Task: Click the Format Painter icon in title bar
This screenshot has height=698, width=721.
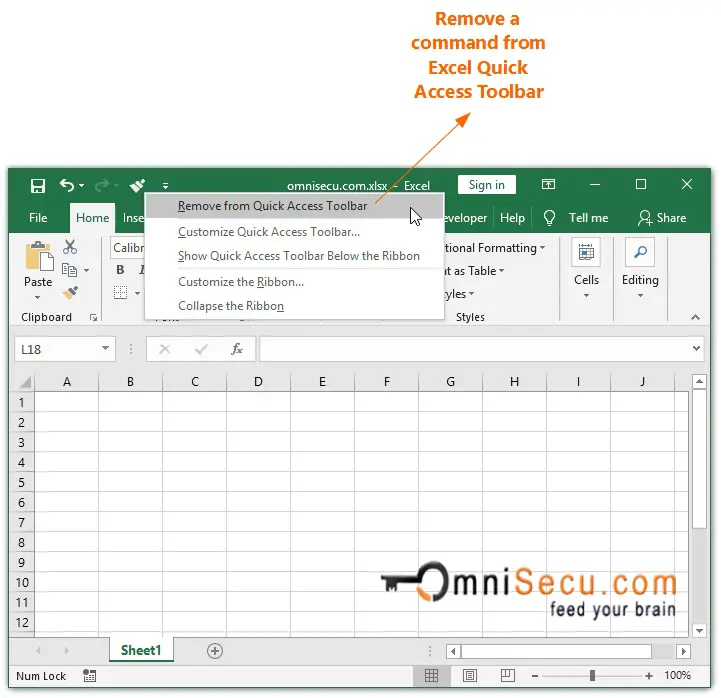Action: [x=137, y=185]
